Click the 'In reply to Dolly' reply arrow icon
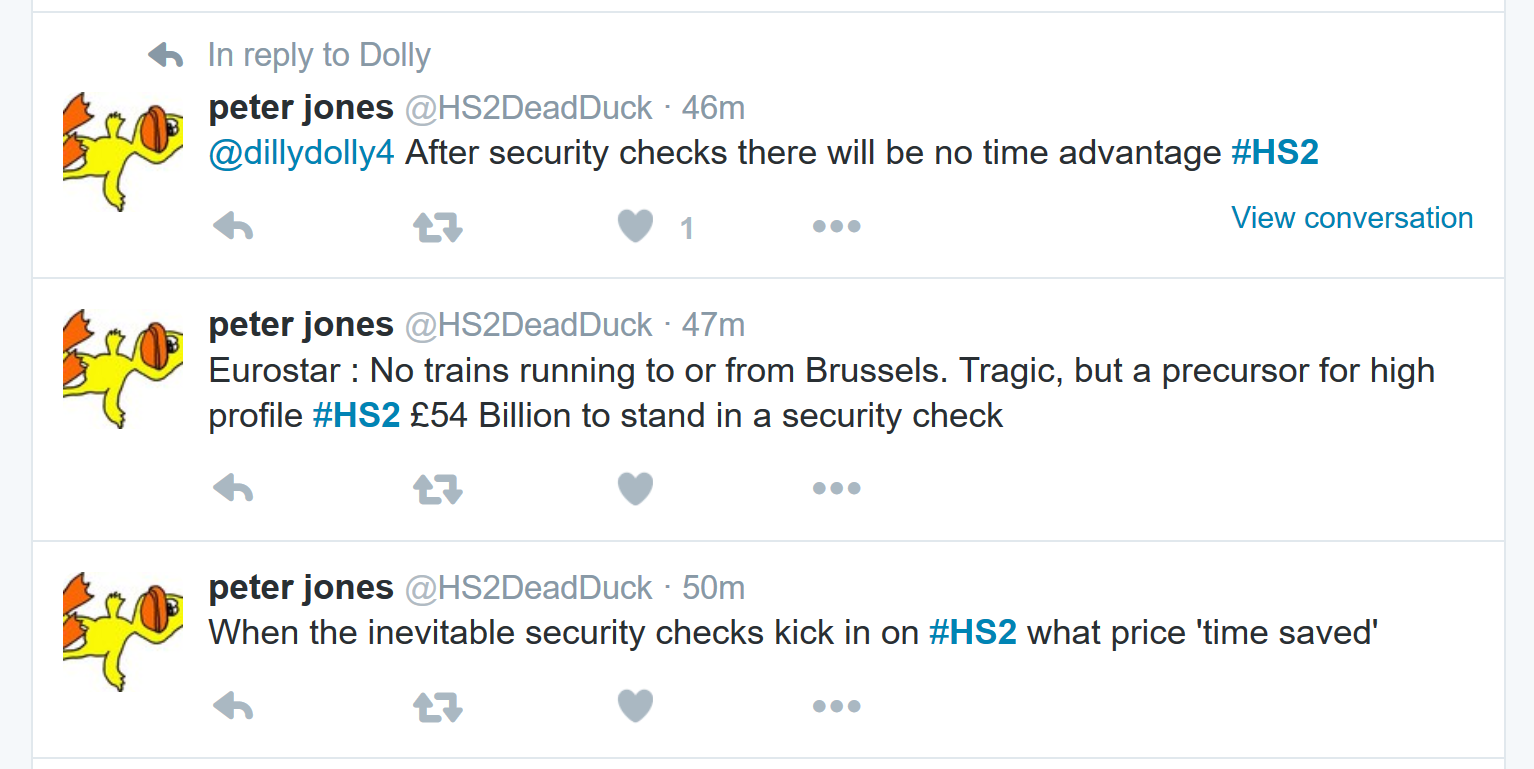This screenshot has width=1534, height=769. tap(165, 55)
